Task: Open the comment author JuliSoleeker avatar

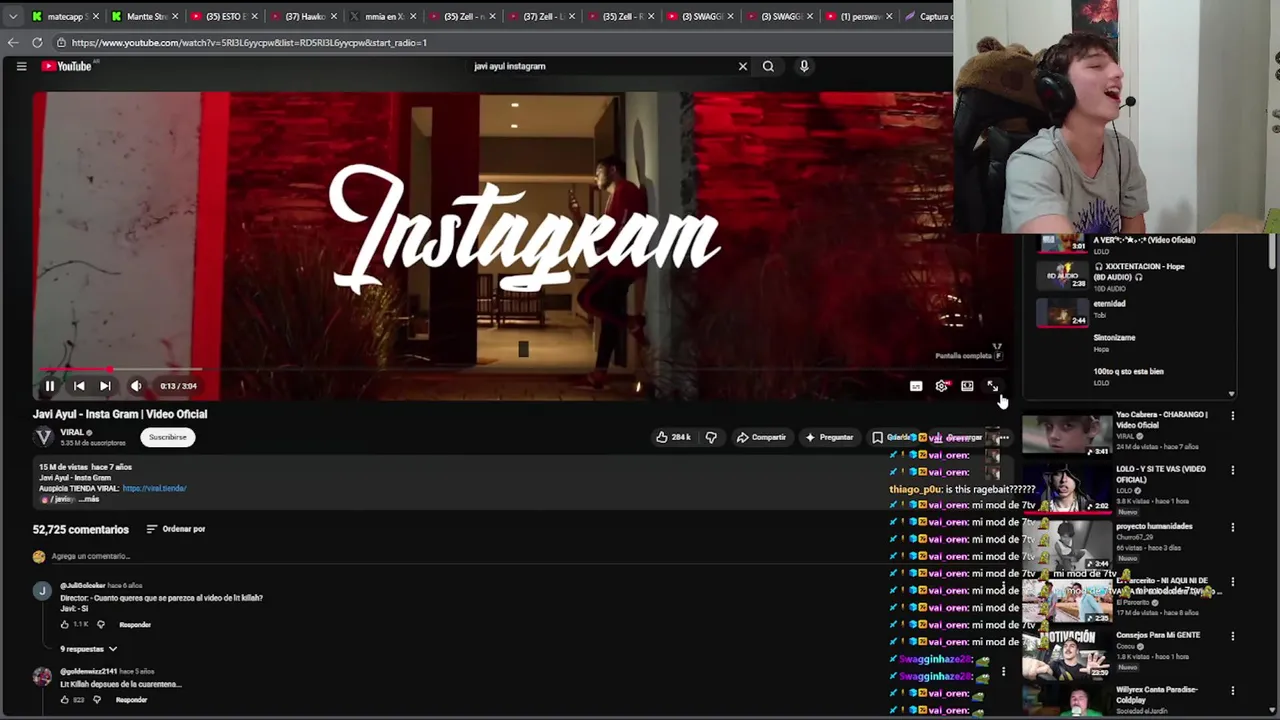Action: [42, 591]
